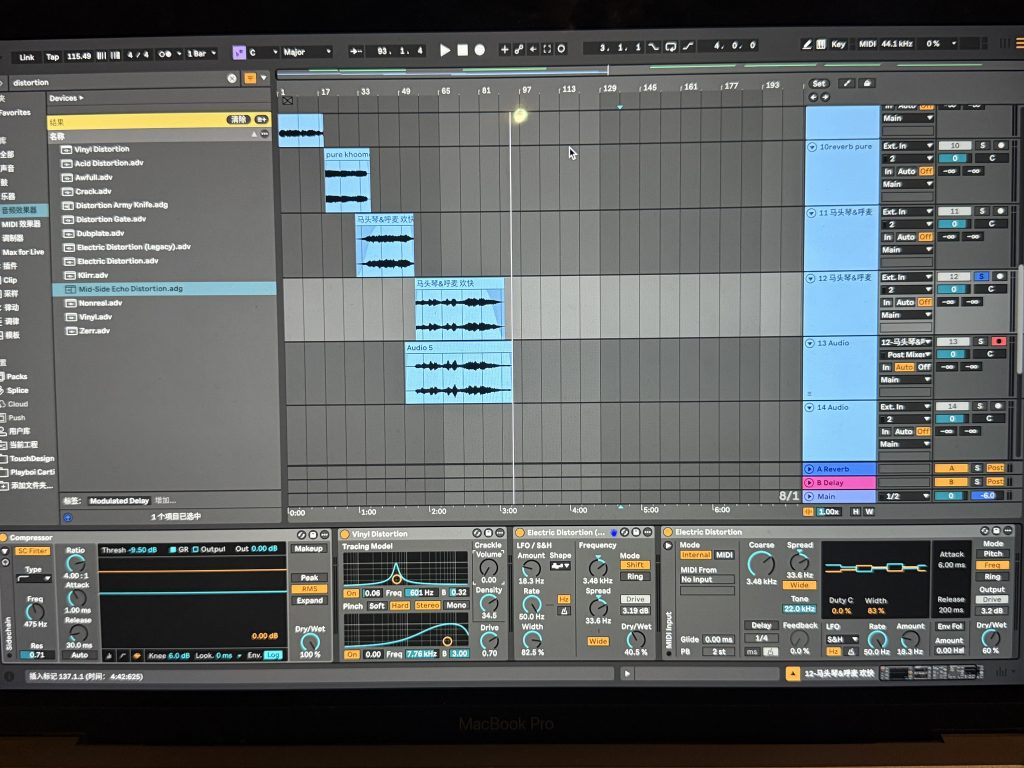Image resolution: width=1024 pixels, height=768 pixels.
Task: Open Packs in the browser sidebar
Action: point(17,377)
